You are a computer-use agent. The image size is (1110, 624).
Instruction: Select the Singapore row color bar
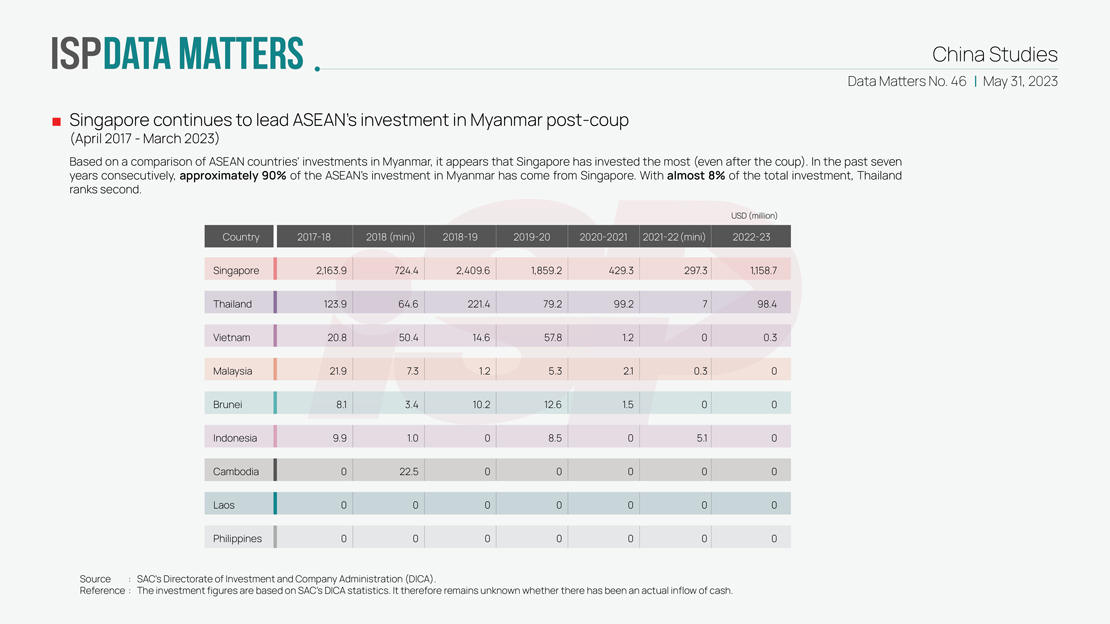(275, 270)
